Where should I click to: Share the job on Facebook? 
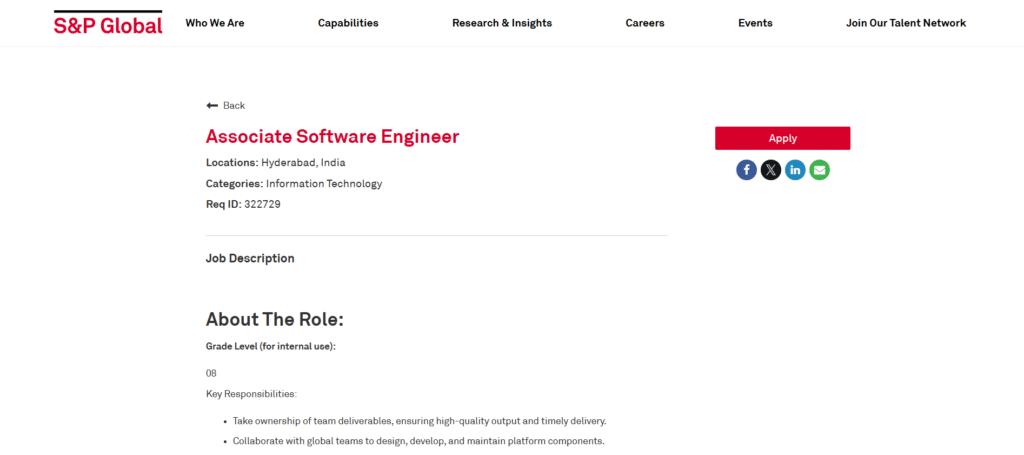(746, 170)
